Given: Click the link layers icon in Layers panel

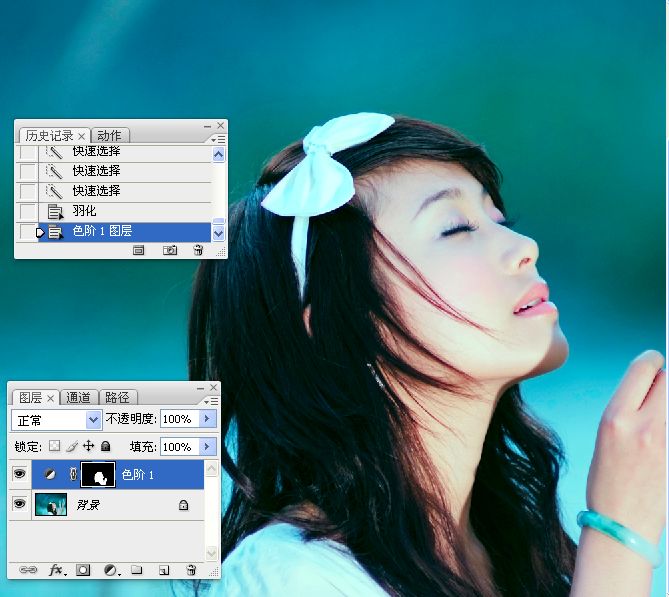Looking at the screenshot, I should coord(27,570).
